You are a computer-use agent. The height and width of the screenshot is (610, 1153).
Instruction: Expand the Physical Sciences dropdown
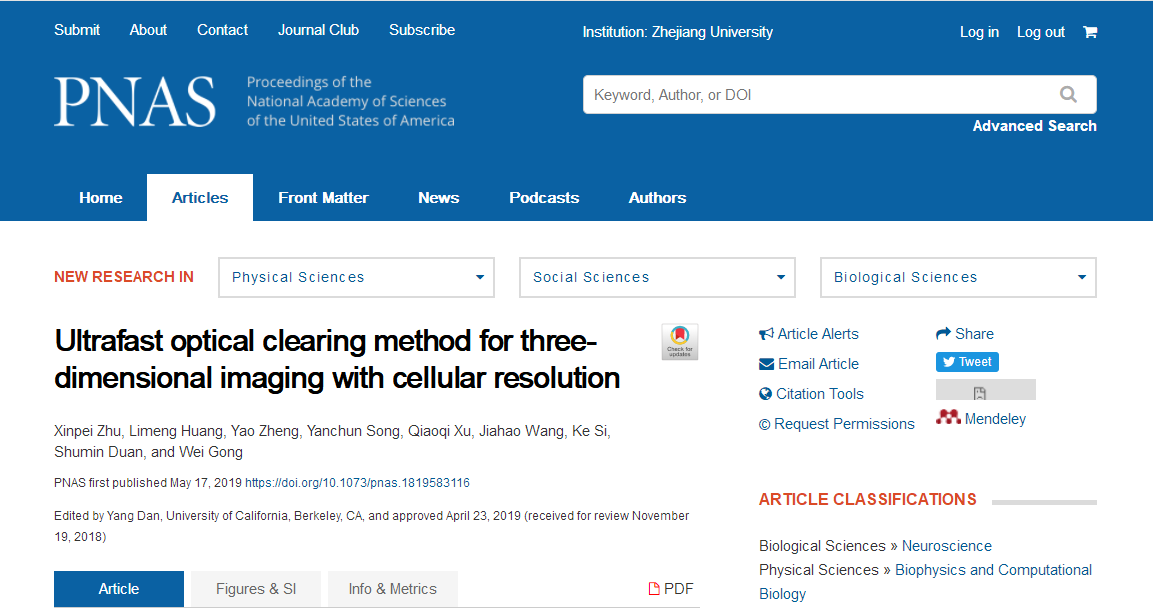[356, 278]
